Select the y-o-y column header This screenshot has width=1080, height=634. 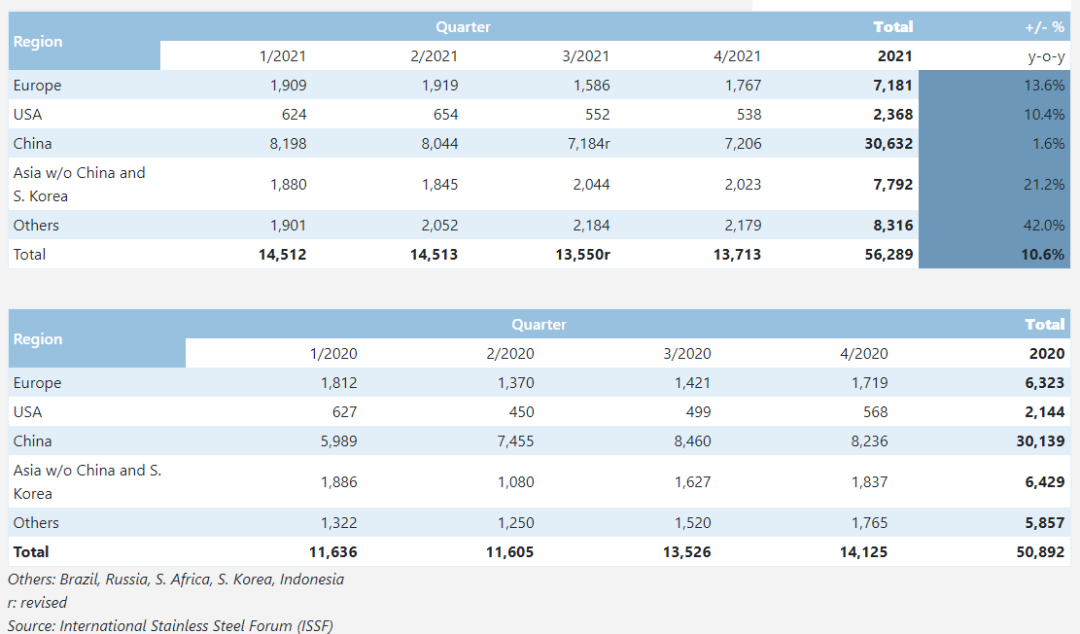pyautogui.click(x=1045, y=56)
